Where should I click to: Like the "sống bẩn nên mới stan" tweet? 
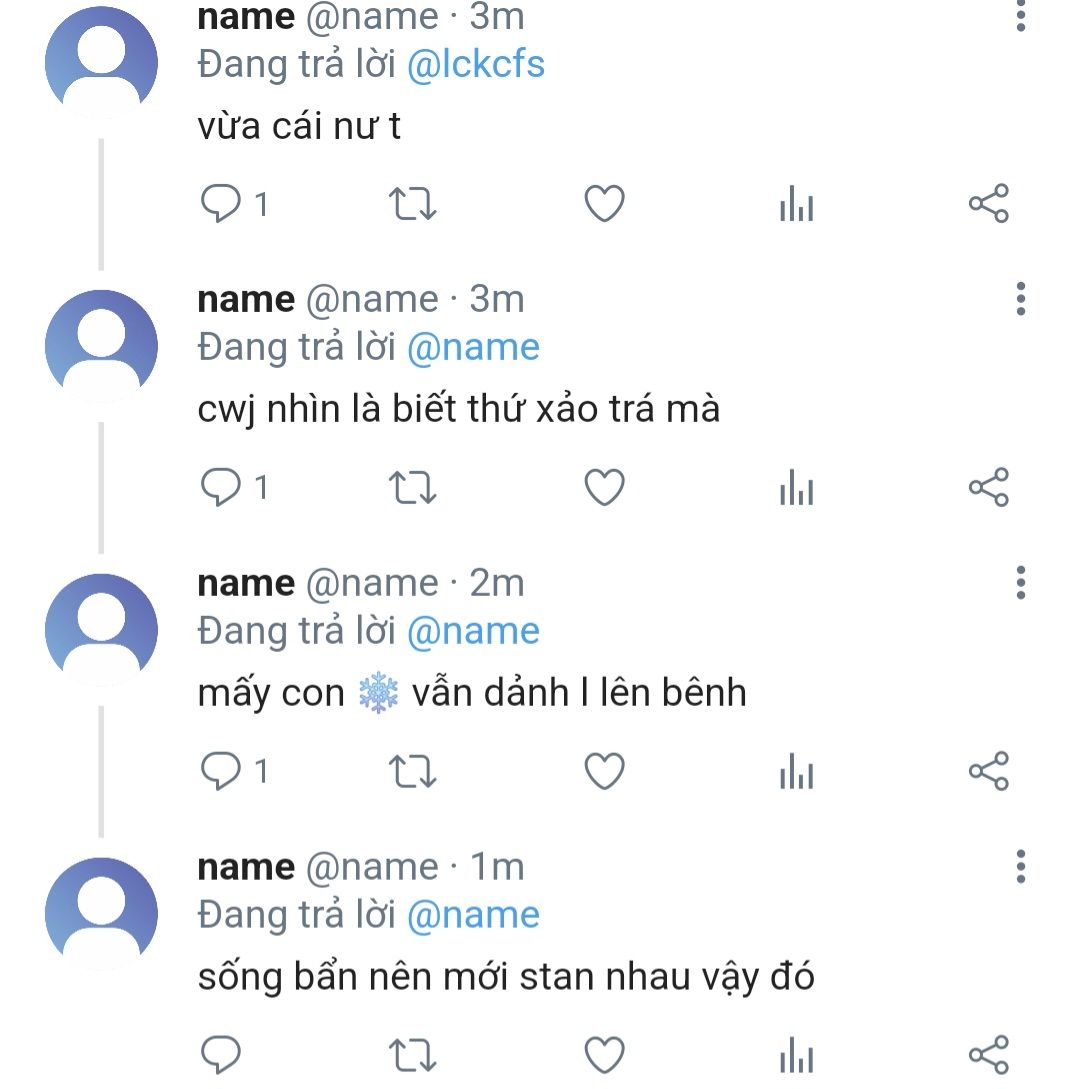click(x=604, y=1055)
